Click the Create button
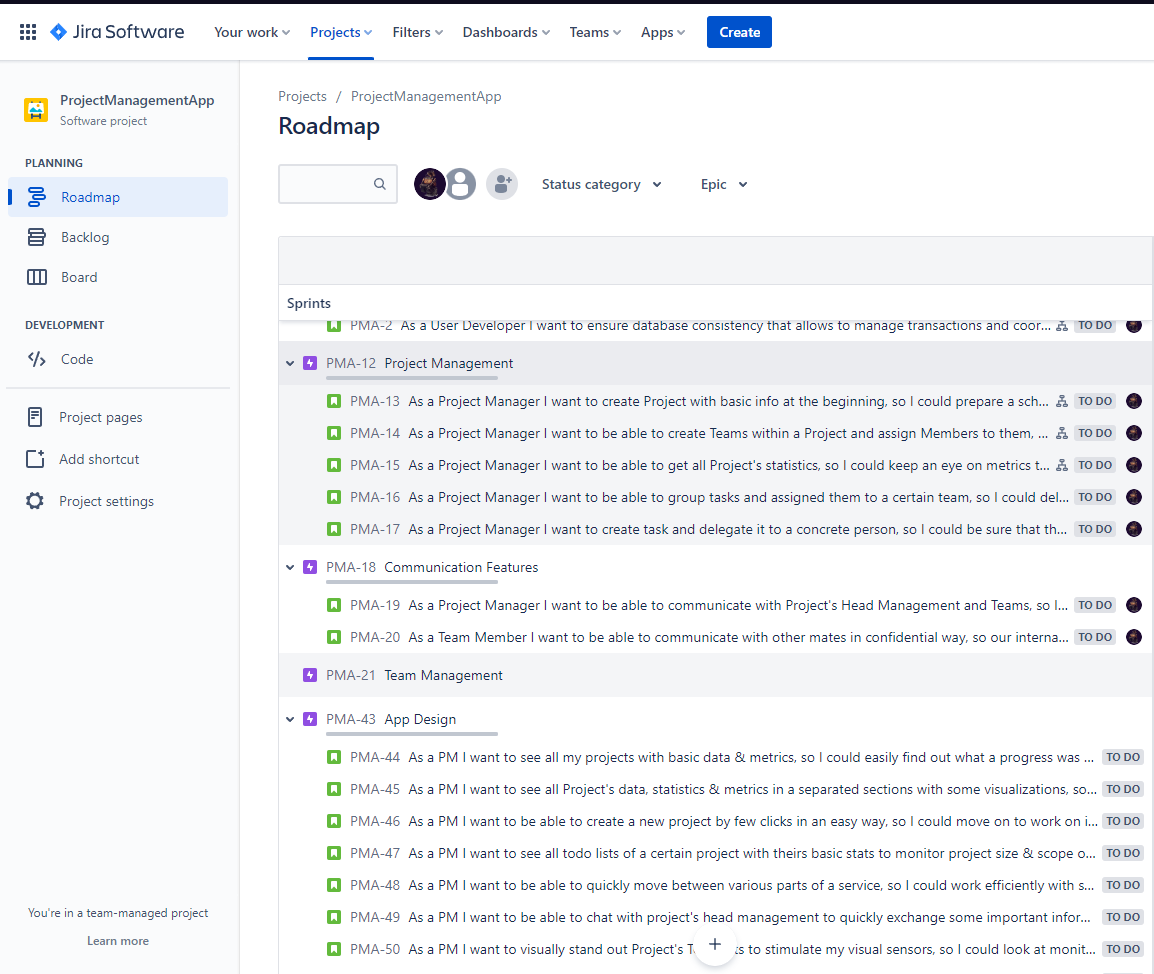This screenshot has width=1154, height=974. 739,32
